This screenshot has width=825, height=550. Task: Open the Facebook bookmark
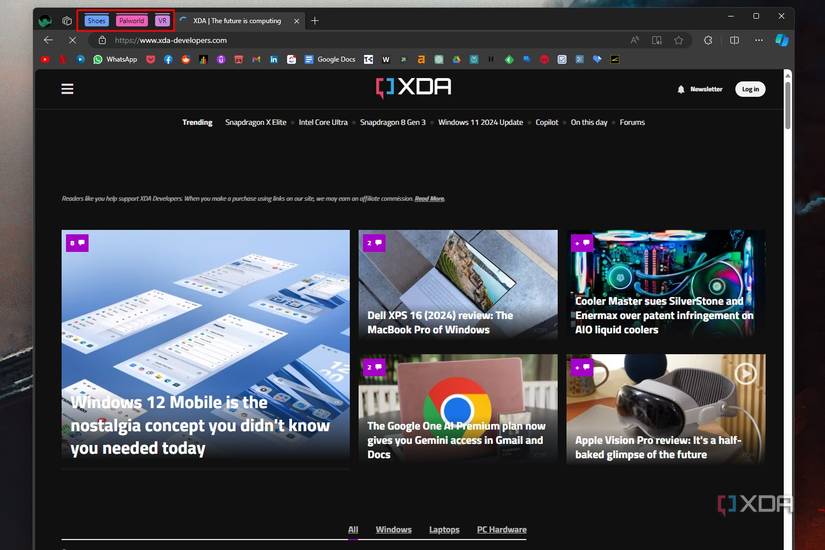click(168, 59)
